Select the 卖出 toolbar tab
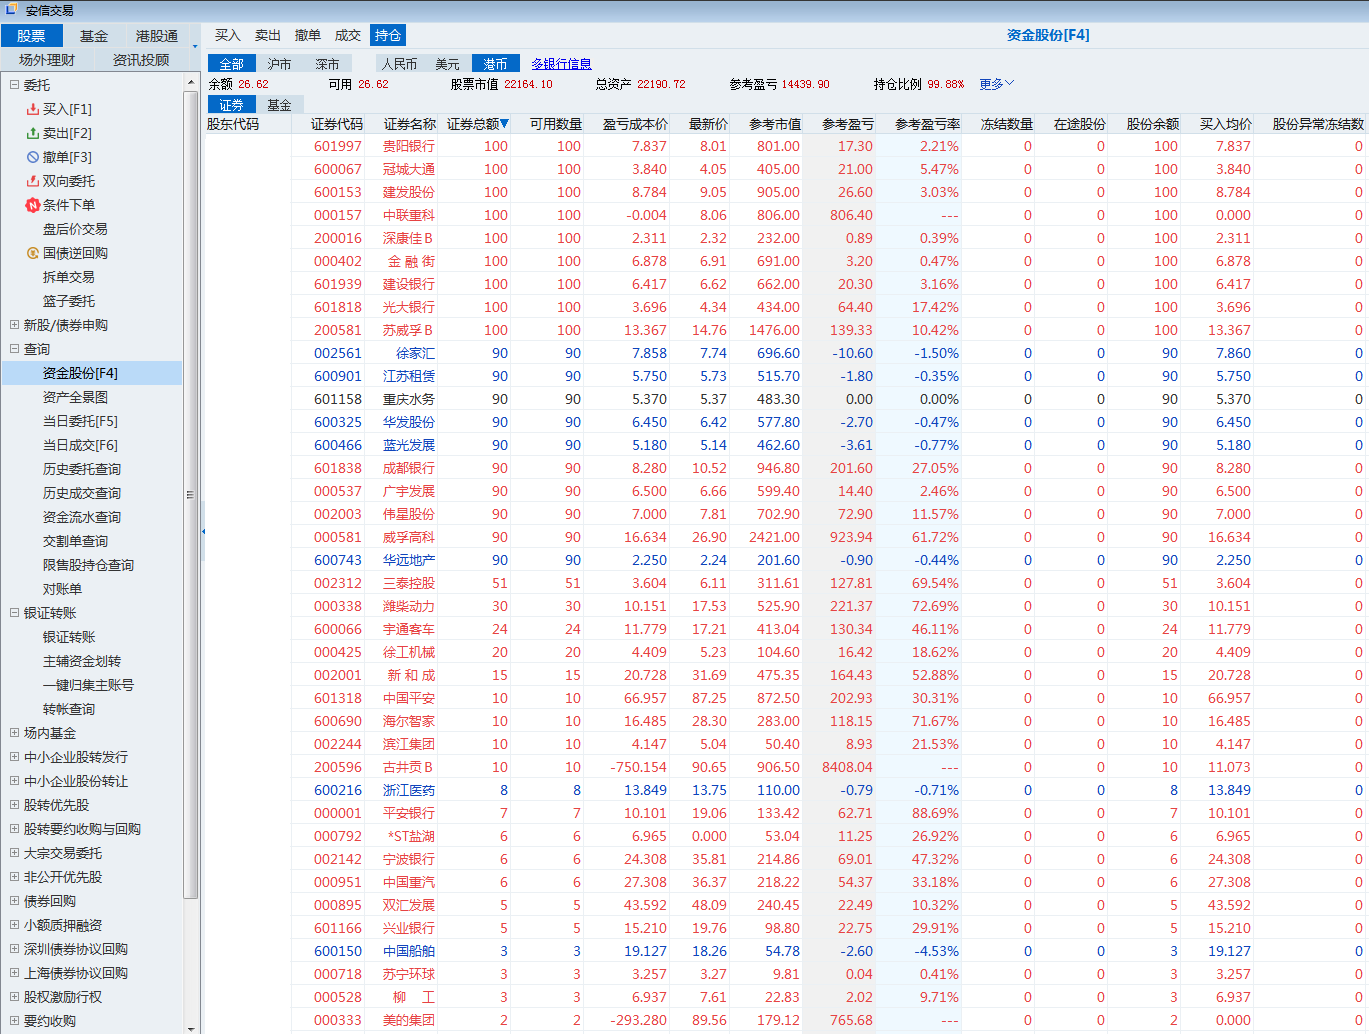The height and width of the screenshot is (1034, 1369). click(268, 35)
